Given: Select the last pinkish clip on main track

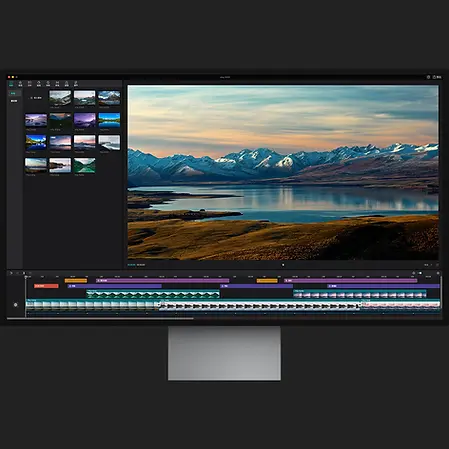Looking at the screenshot, I should [x=401, y=305].
